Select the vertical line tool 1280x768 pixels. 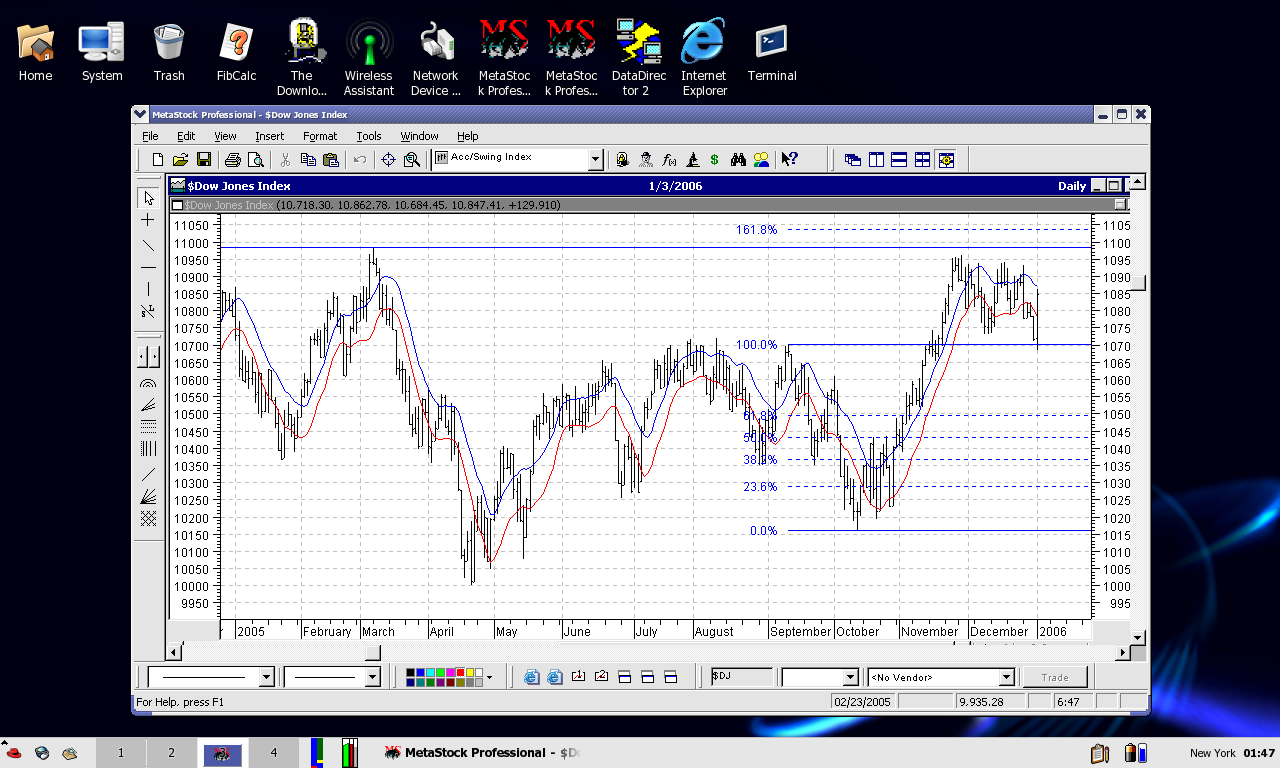pyautogui.click(x=148, y=289)
